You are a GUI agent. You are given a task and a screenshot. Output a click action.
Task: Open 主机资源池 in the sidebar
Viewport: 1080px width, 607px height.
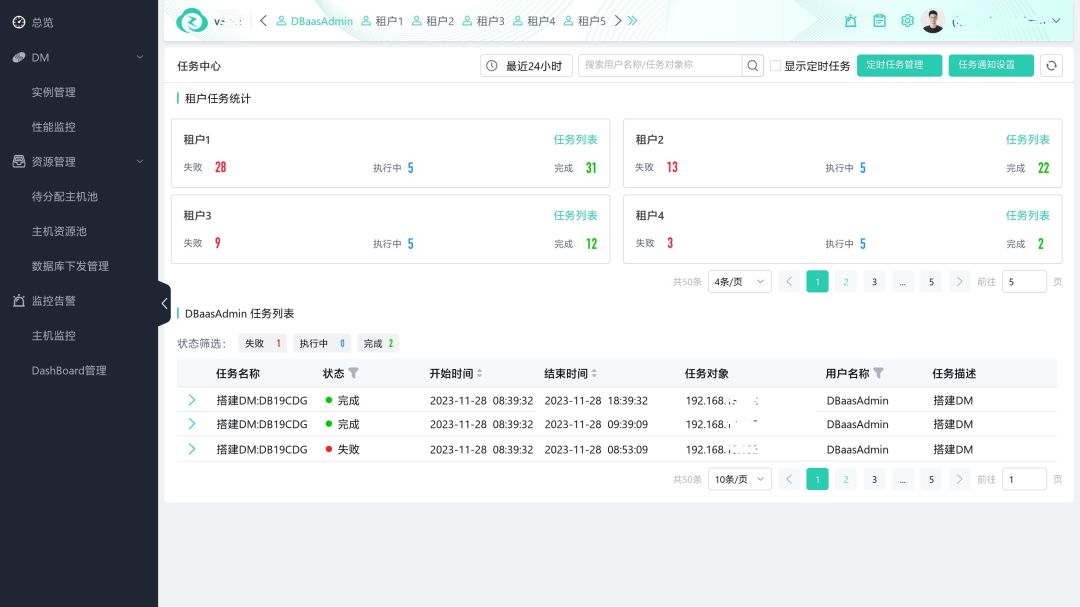click(59, 231)
